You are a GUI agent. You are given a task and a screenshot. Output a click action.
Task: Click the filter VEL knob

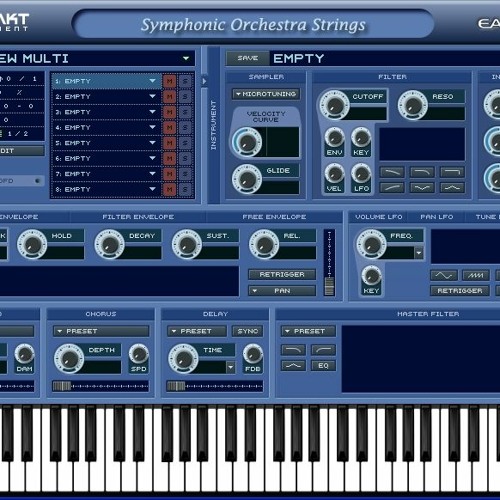tap(334, 174)
